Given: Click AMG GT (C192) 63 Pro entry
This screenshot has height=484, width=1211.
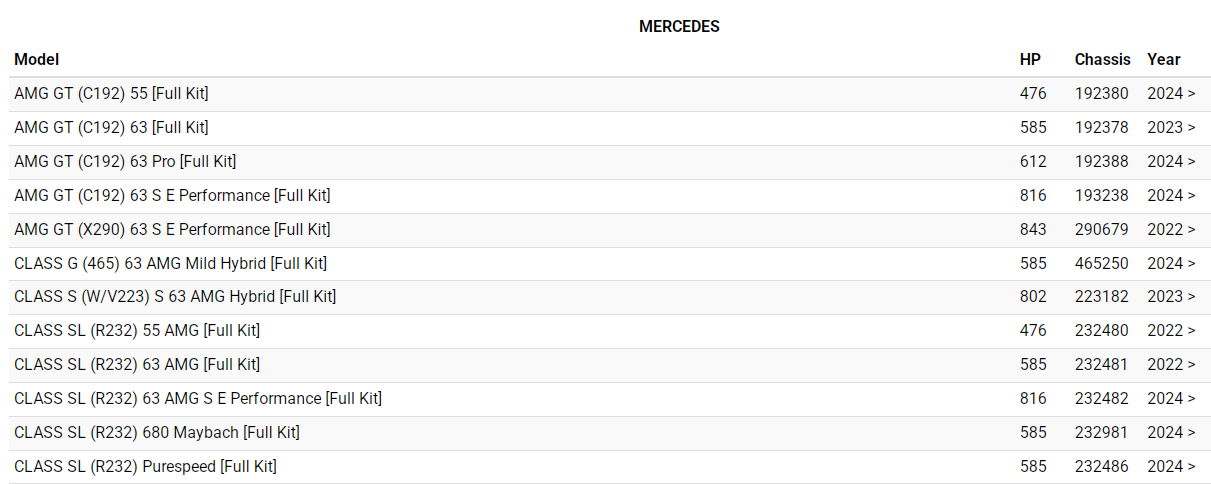Looking at the screenshot, I should click(125, 162).
